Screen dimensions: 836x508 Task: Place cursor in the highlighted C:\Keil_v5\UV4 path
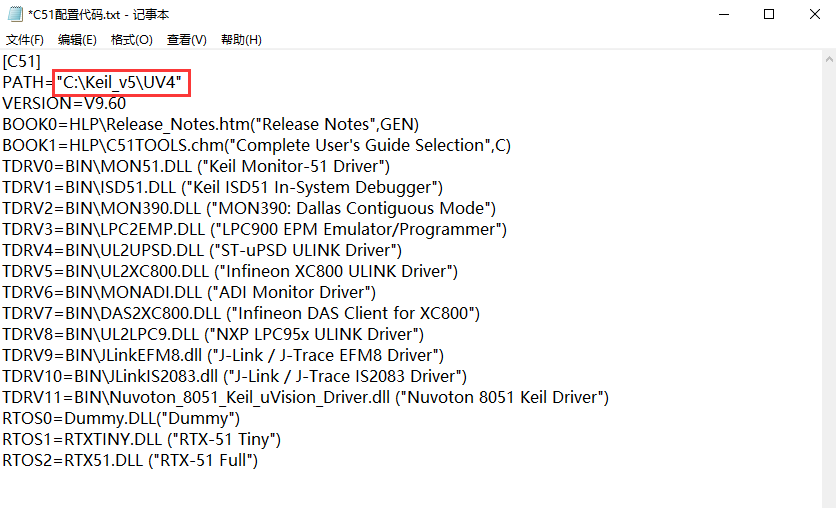pyautogui.click(x=122, y=82)
